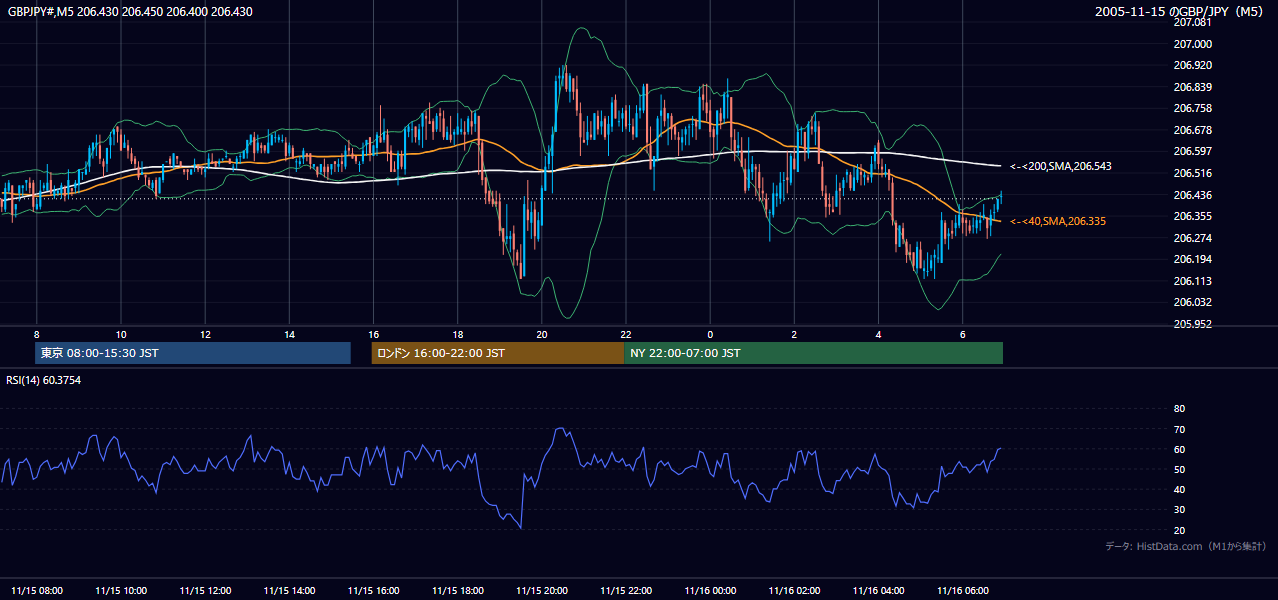Click RSI scale value 60
The height and width of the screenshot is (600, 1278).
tap(1179, 449)
